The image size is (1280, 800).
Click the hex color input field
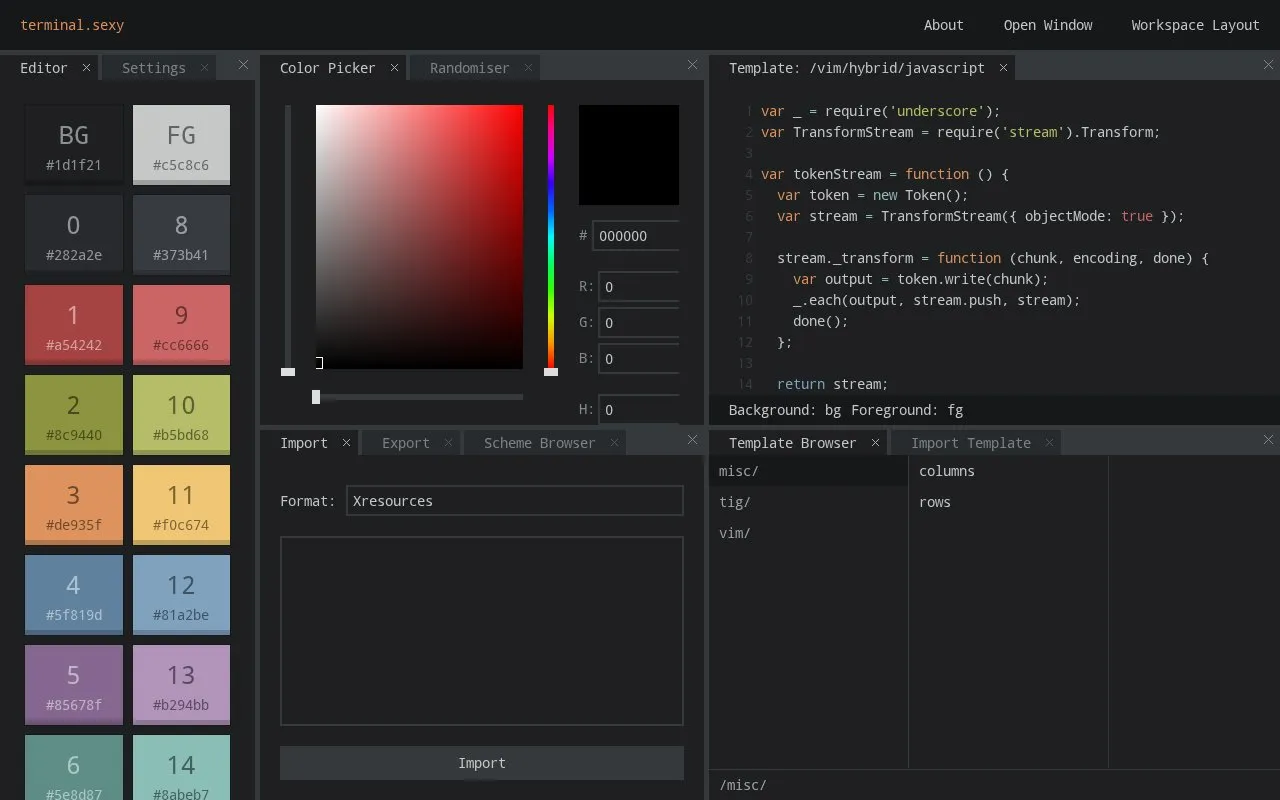(x=636, y=236)
